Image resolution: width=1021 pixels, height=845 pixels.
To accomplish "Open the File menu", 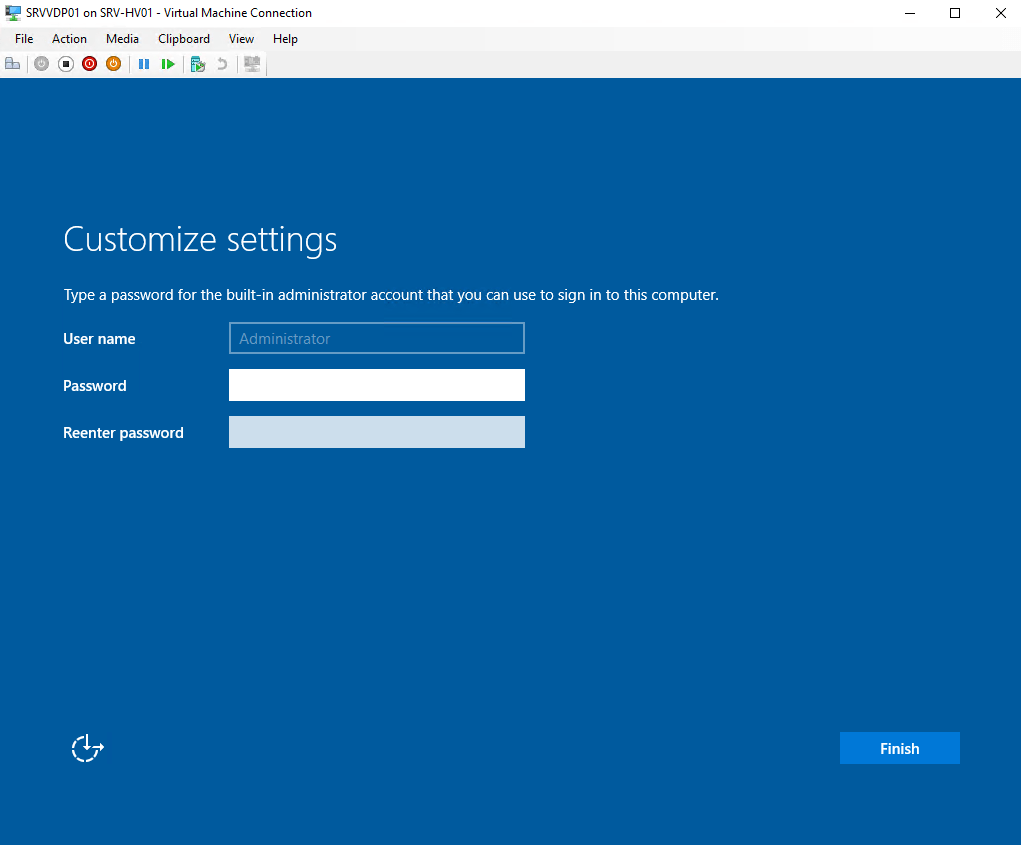I will pos(24,39).
